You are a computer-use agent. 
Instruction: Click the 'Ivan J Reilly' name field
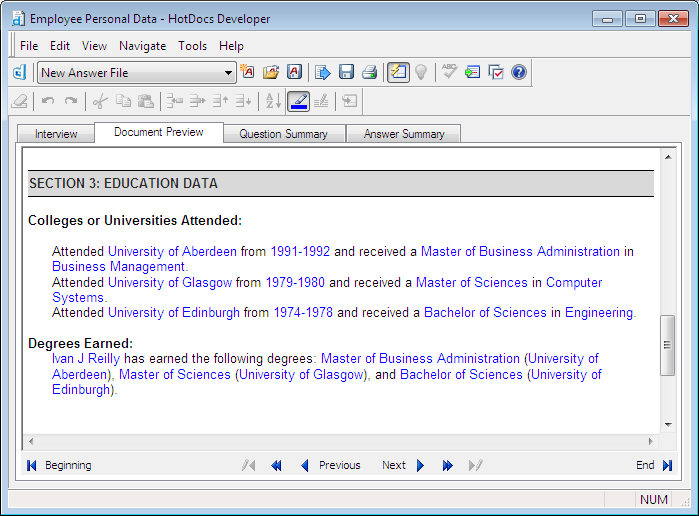[x=86, y=359]
